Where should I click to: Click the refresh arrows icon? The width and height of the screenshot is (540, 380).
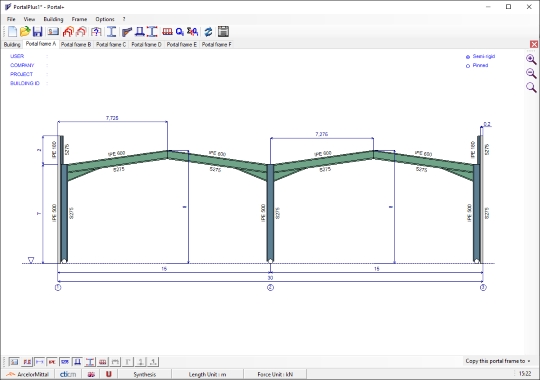[x=208, y=32]
